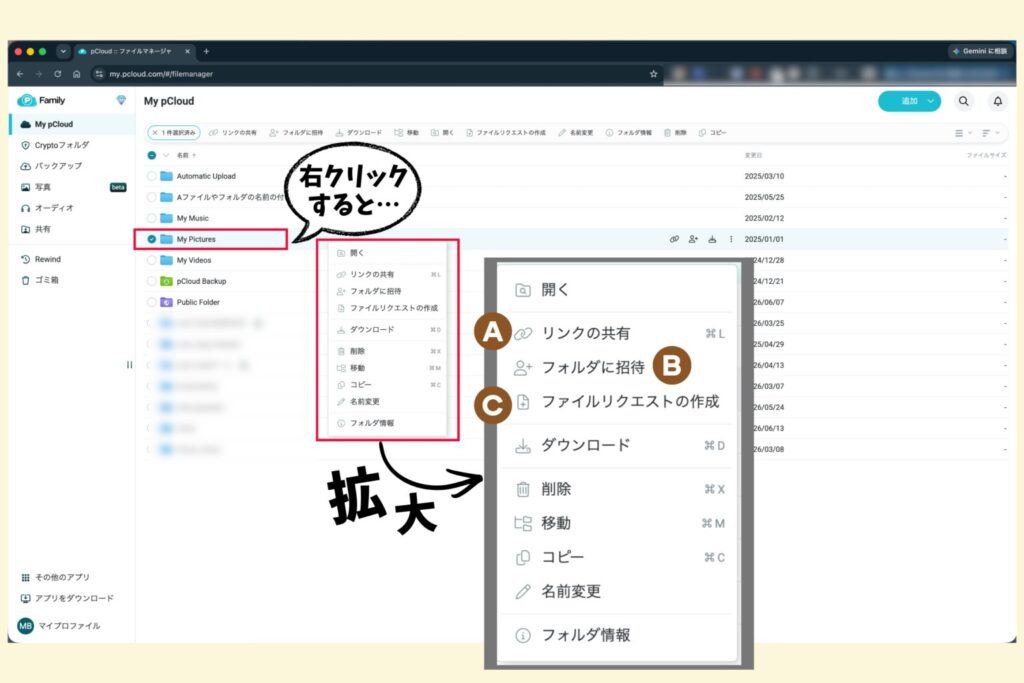Open the notifications bell
Screen dimensions: 1024x683
(x=997, y=101)
